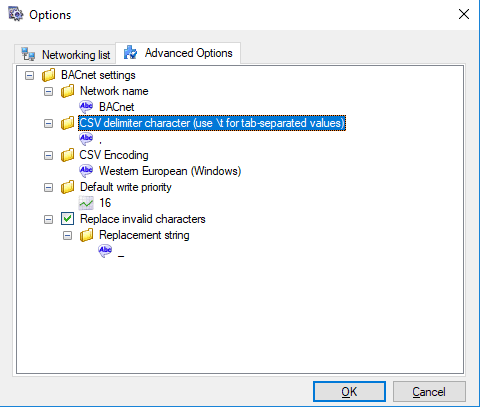Click the Abc icon beside Western European
The width and height of the screenshot is (480, 407).
tap(86, 171)
